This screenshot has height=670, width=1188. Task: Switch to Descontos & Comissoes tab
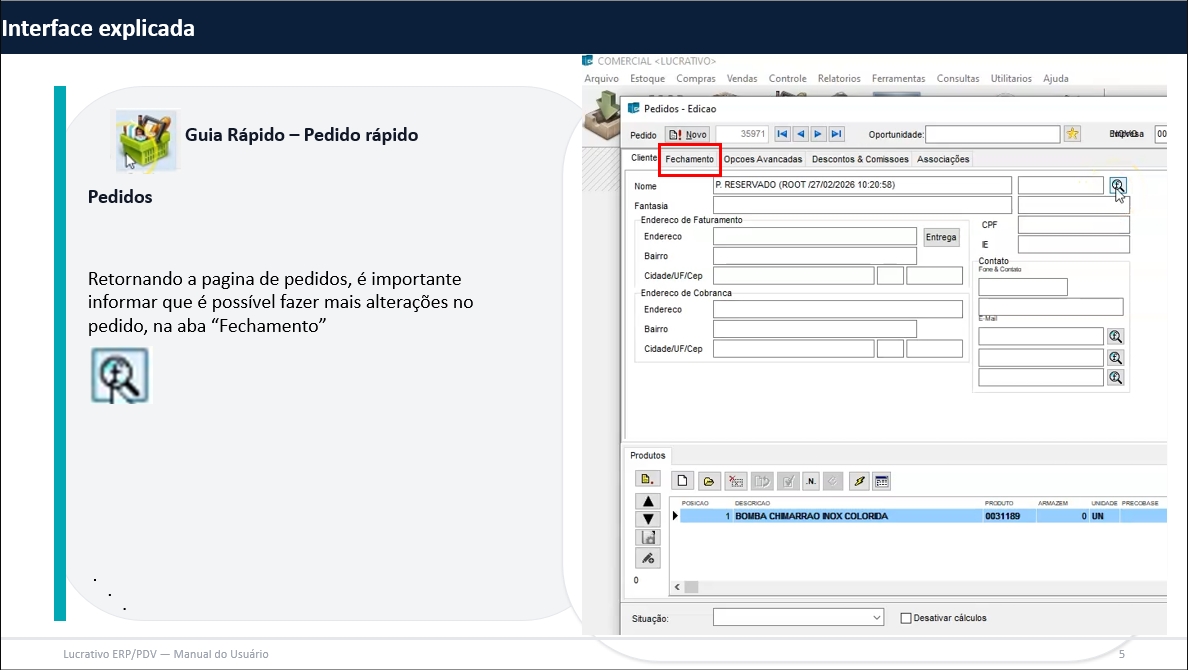860,159
